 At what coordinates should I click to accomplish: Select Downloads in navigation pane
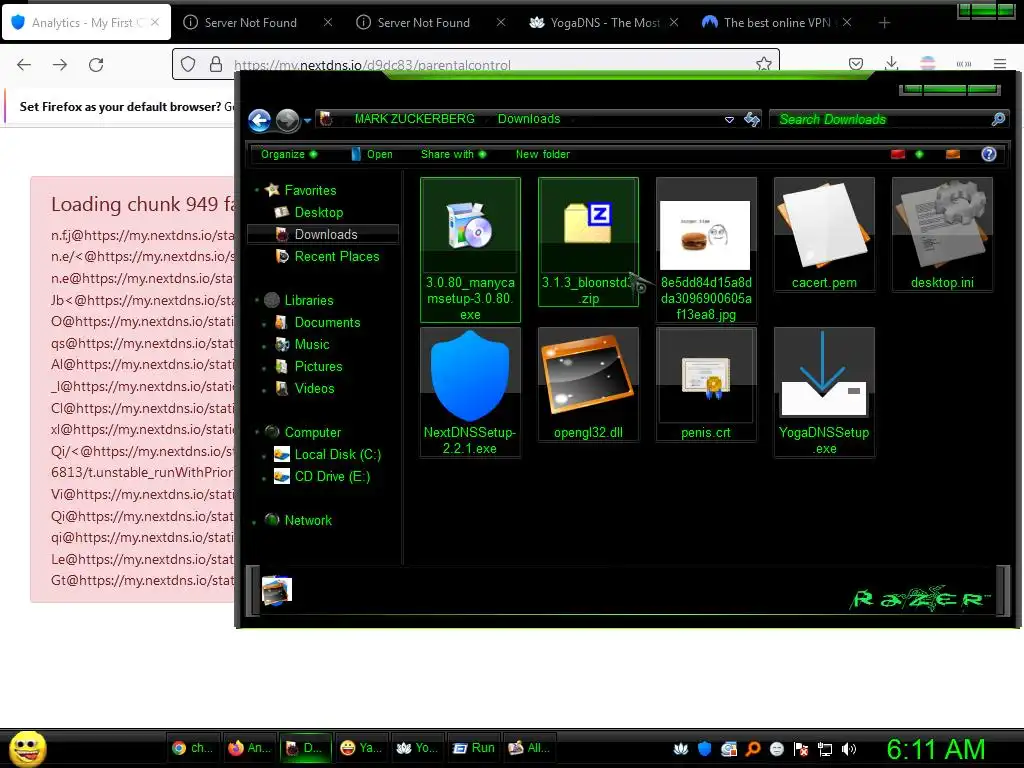tap(324, 234)
